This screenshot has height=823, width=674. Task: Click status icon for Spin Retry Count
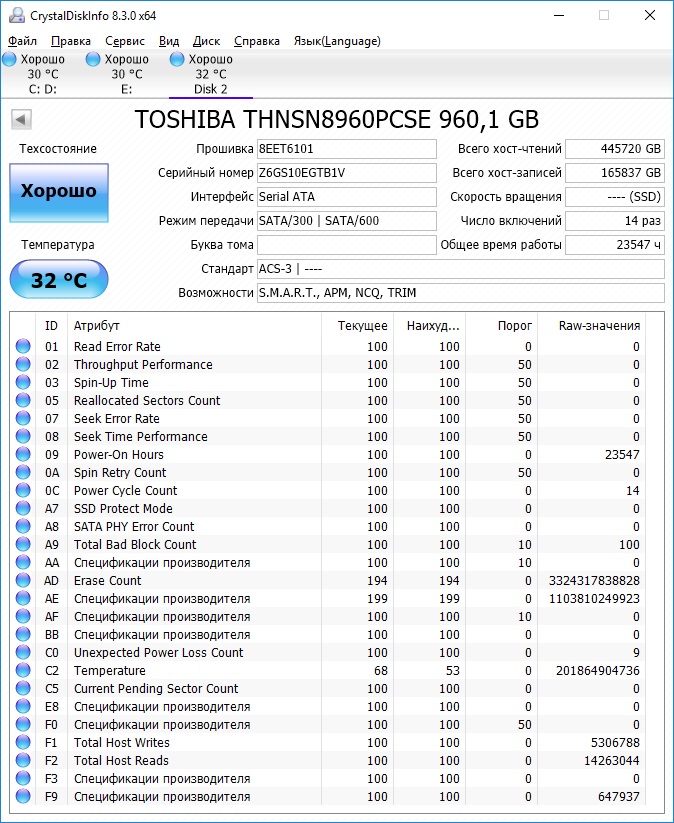point(23,472)
